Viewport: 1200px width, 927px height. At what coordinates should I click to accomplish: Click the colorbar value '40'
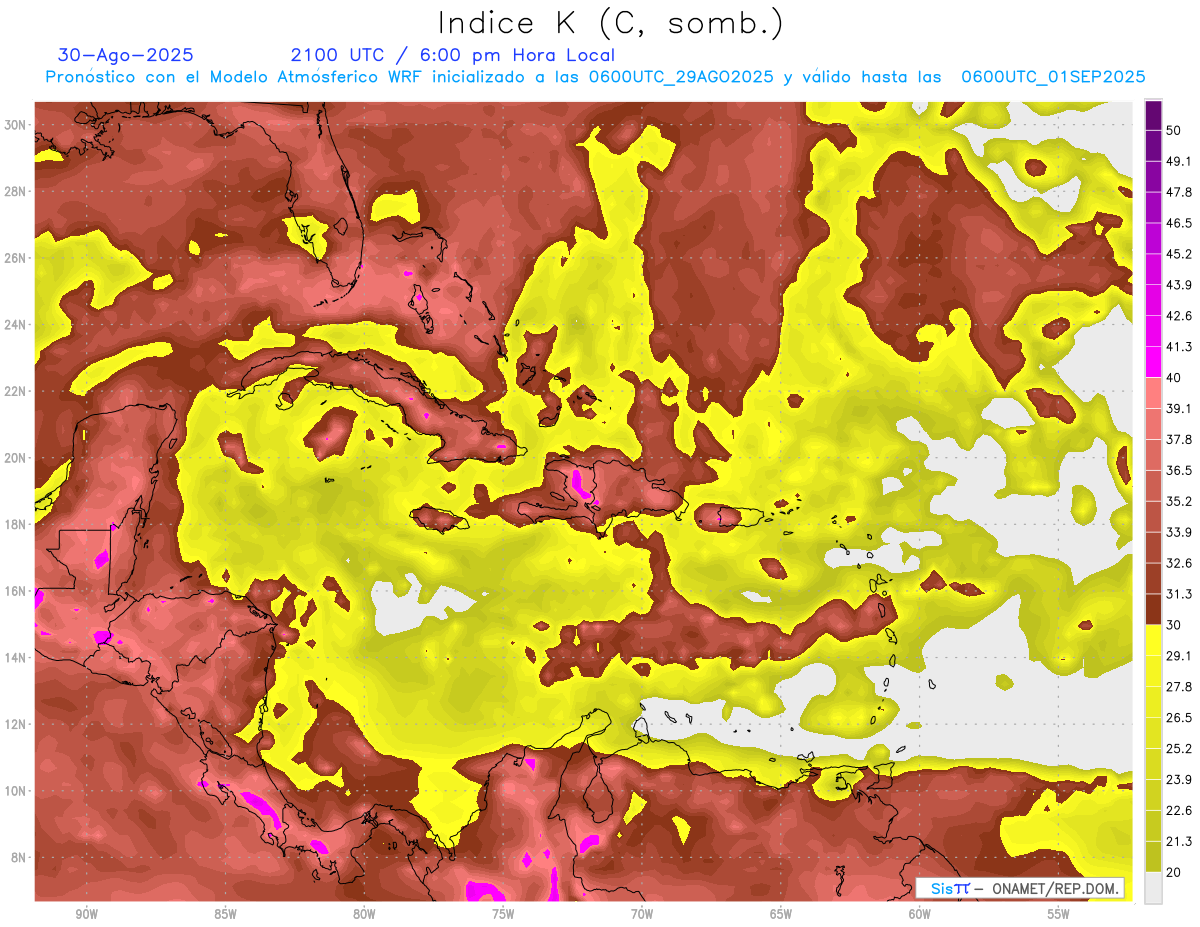pos(1175,378)
